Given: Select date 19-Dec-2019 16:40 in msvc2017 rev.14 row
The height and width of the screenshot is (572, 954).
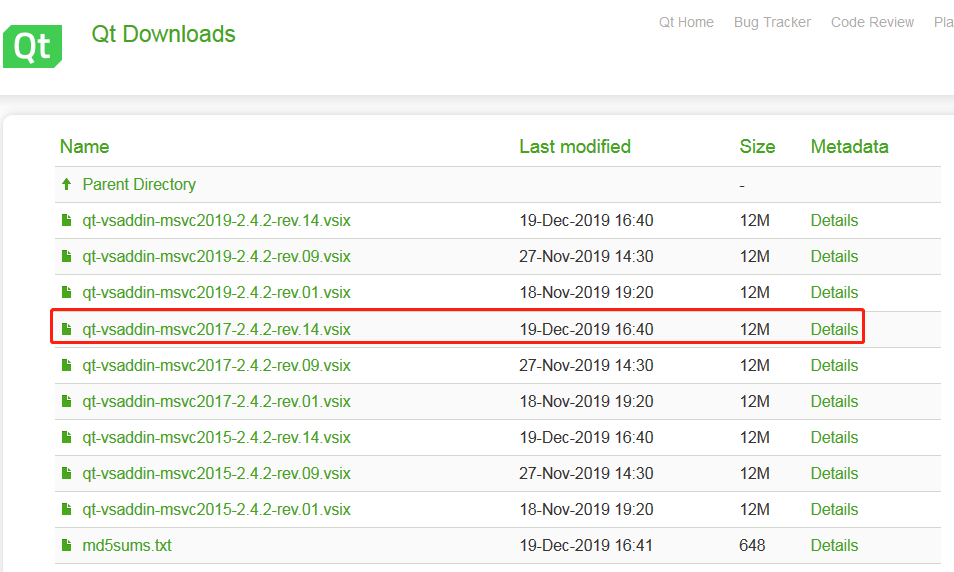Looking at the screenshot, I should [586, 329].
